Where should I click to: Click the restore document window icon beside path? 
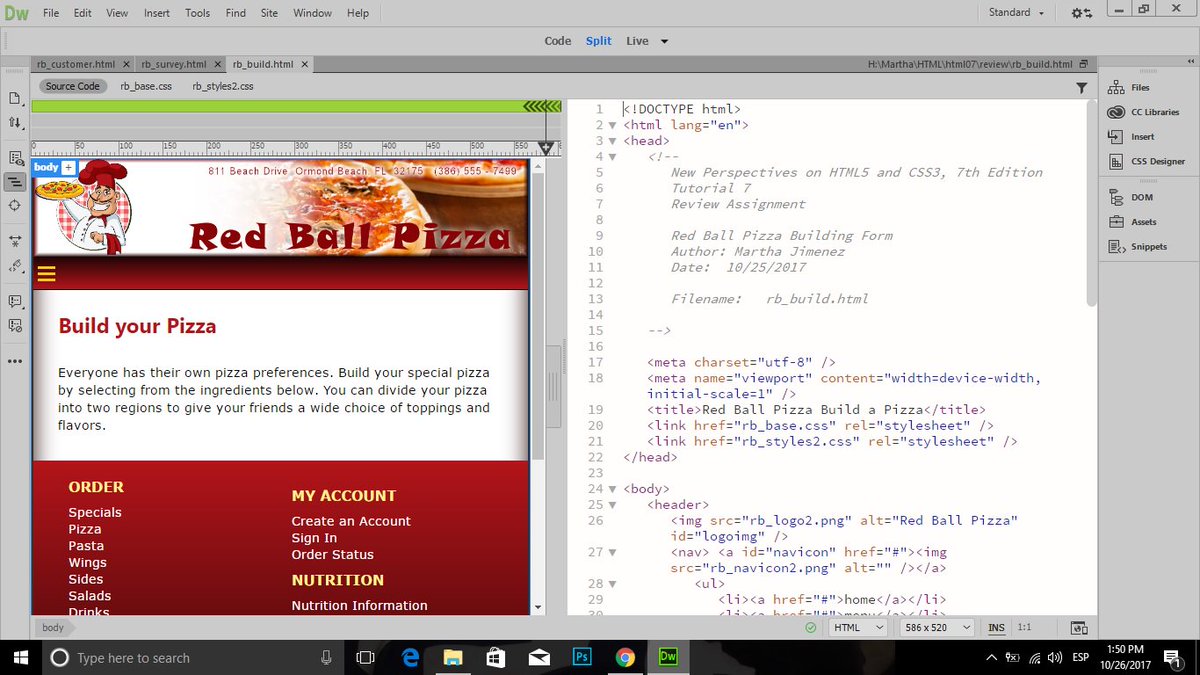click(x=1083, y=64)
